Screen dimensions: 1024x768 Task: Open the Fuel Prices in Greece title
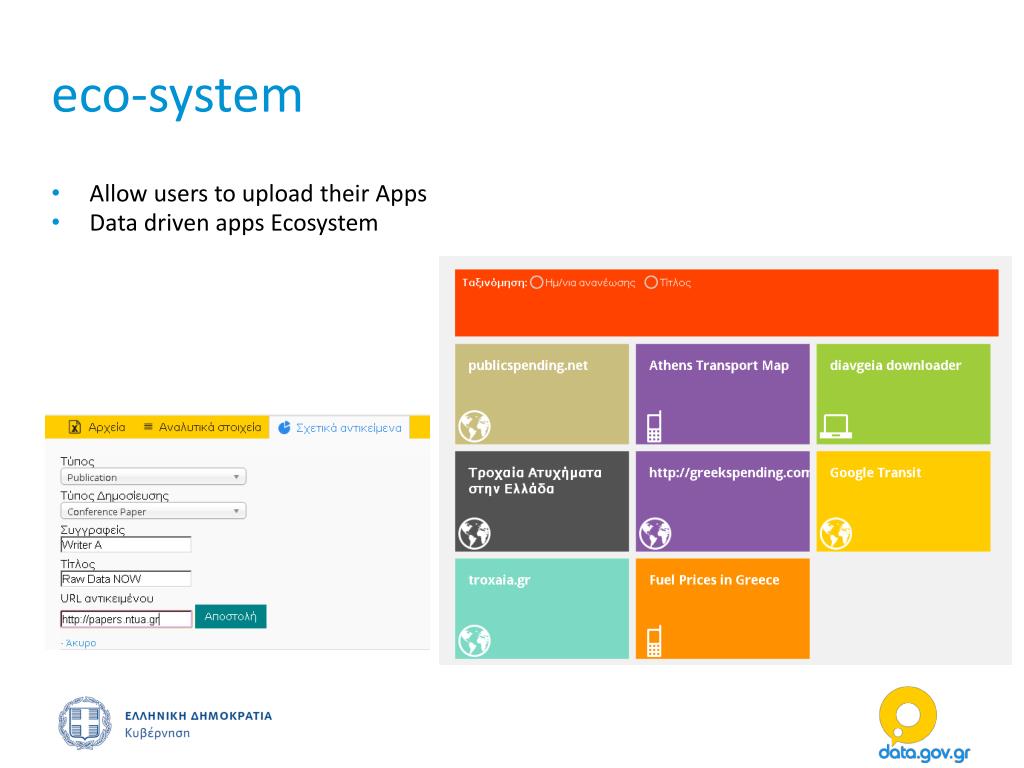(x=714, y=580)
